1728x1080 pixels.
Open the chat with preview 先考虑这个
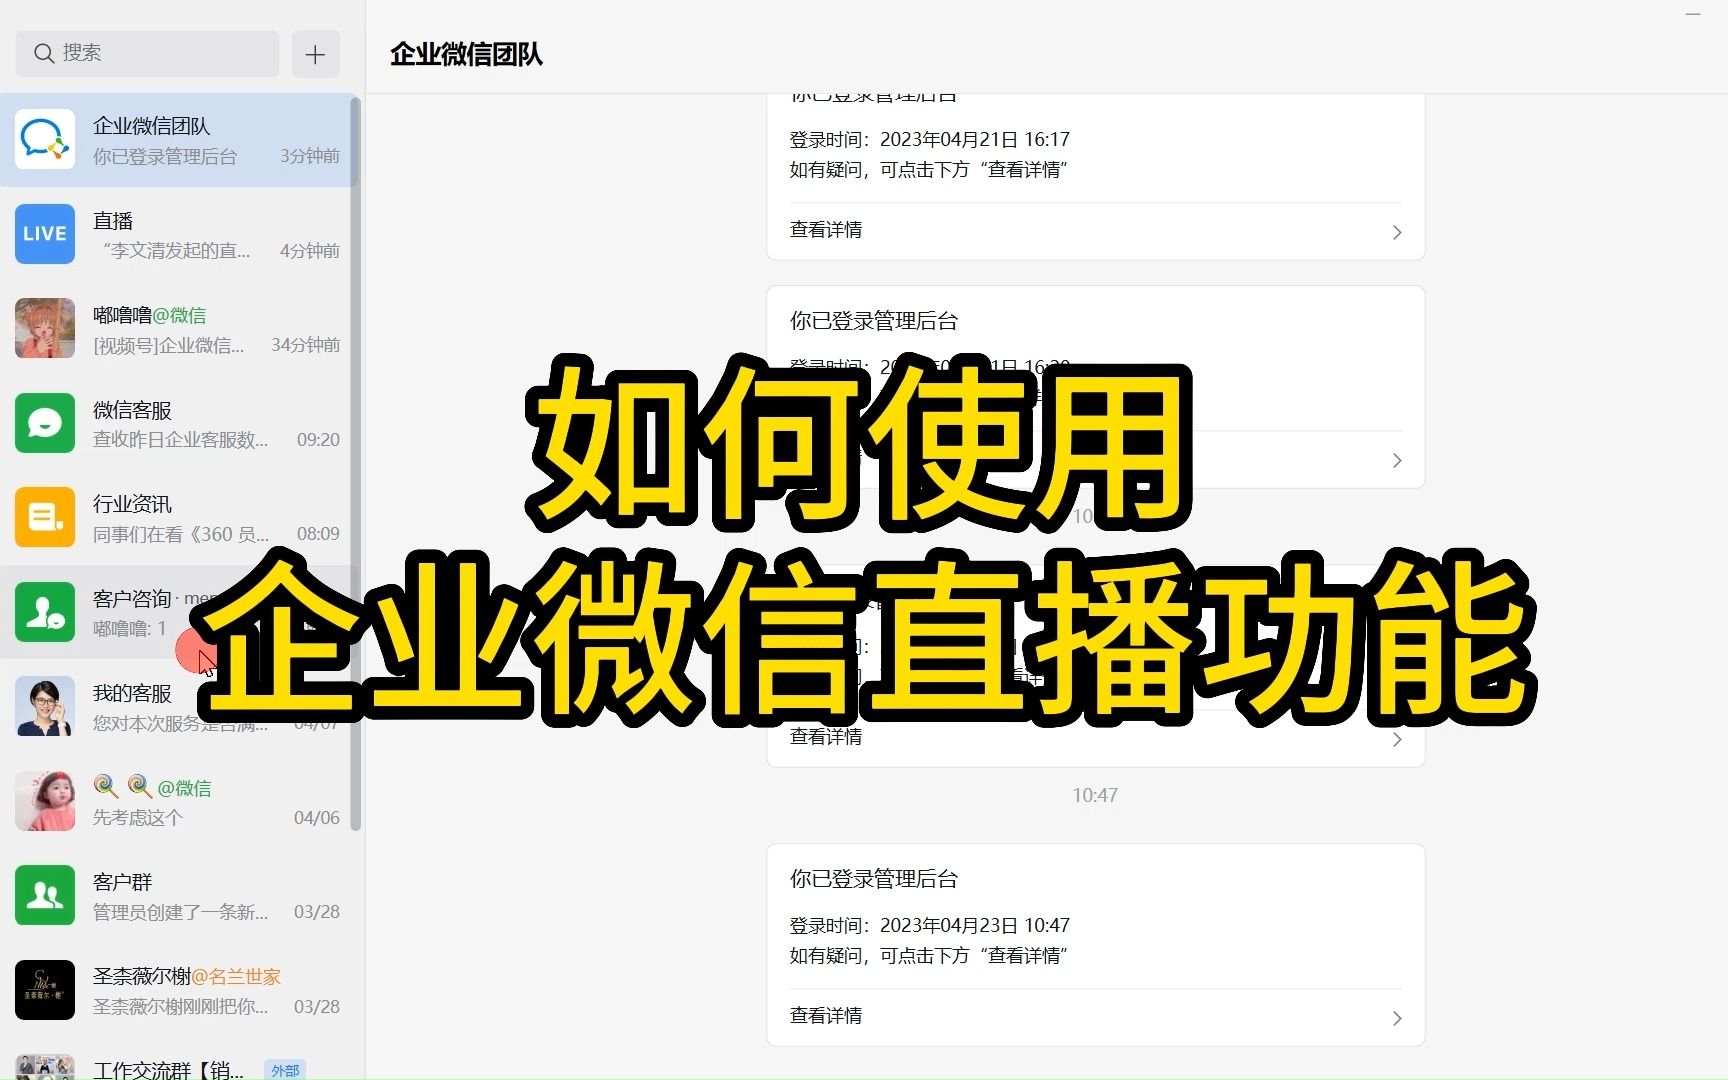[177, 801]
